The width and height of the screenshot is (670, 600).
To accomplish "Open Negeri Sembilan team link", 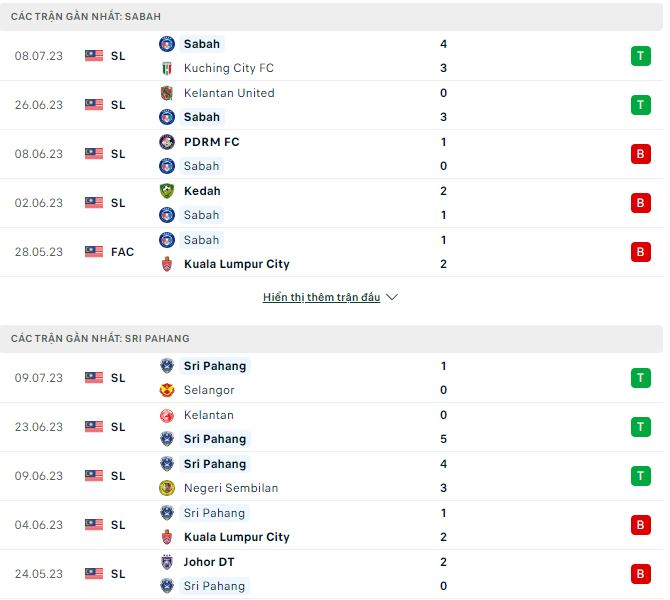I will (231, 488).
